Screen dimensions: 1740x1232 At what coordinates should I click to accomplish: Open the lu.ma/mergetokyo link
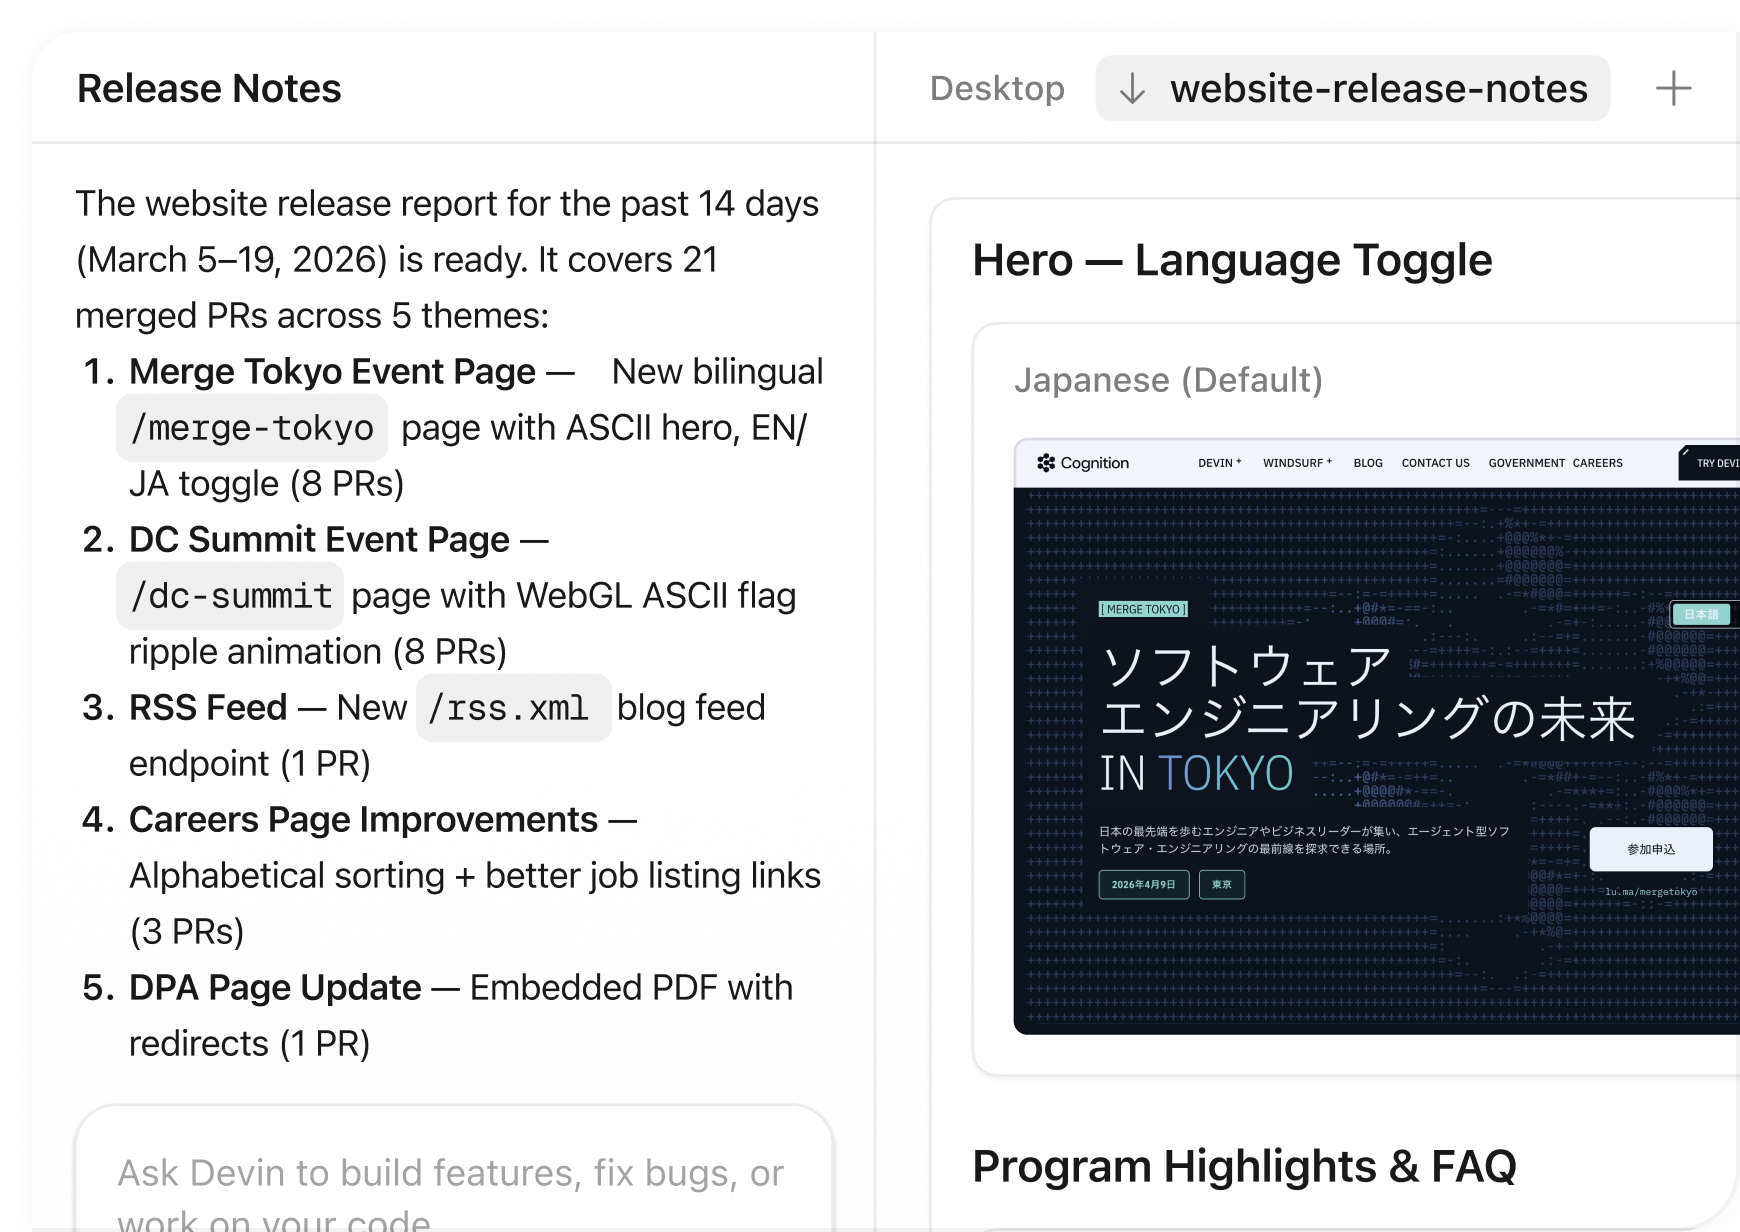[x=1650, y=892]
